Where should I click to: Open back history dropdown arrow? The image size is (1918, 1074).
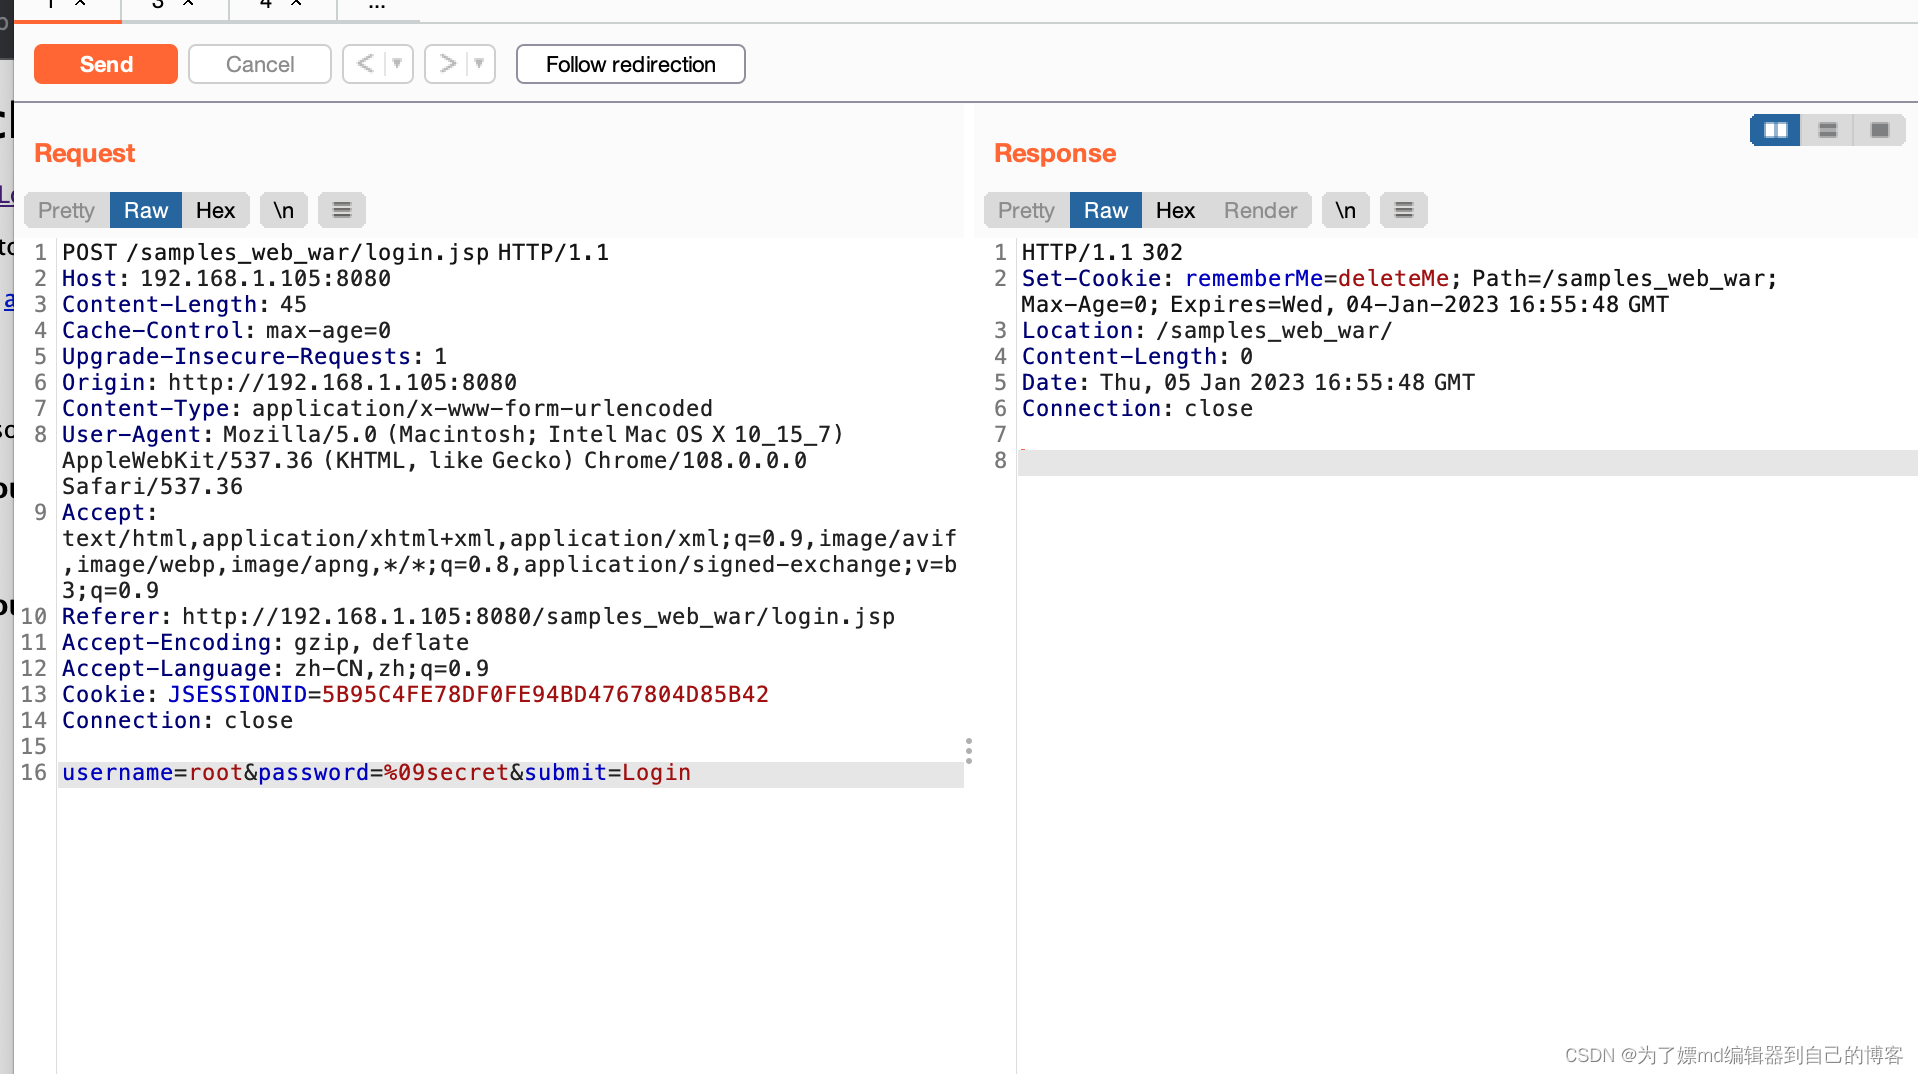pos(398,64)
